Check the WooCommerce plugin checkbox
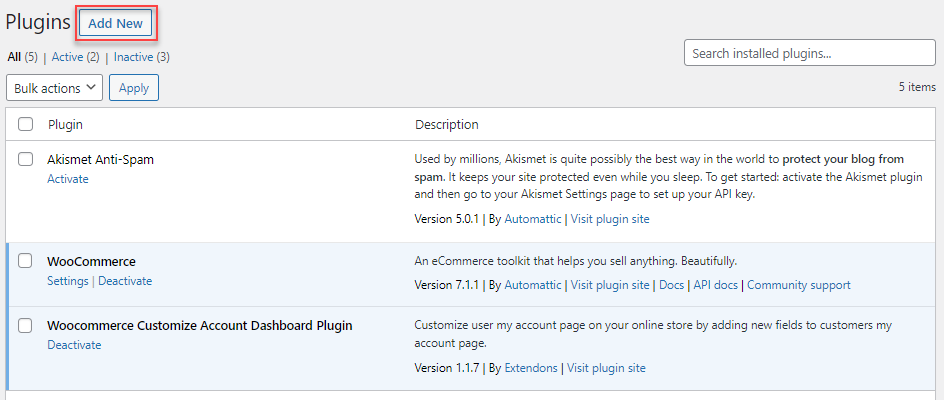Screen dimensions: 944x400 [x=25, y=261]
